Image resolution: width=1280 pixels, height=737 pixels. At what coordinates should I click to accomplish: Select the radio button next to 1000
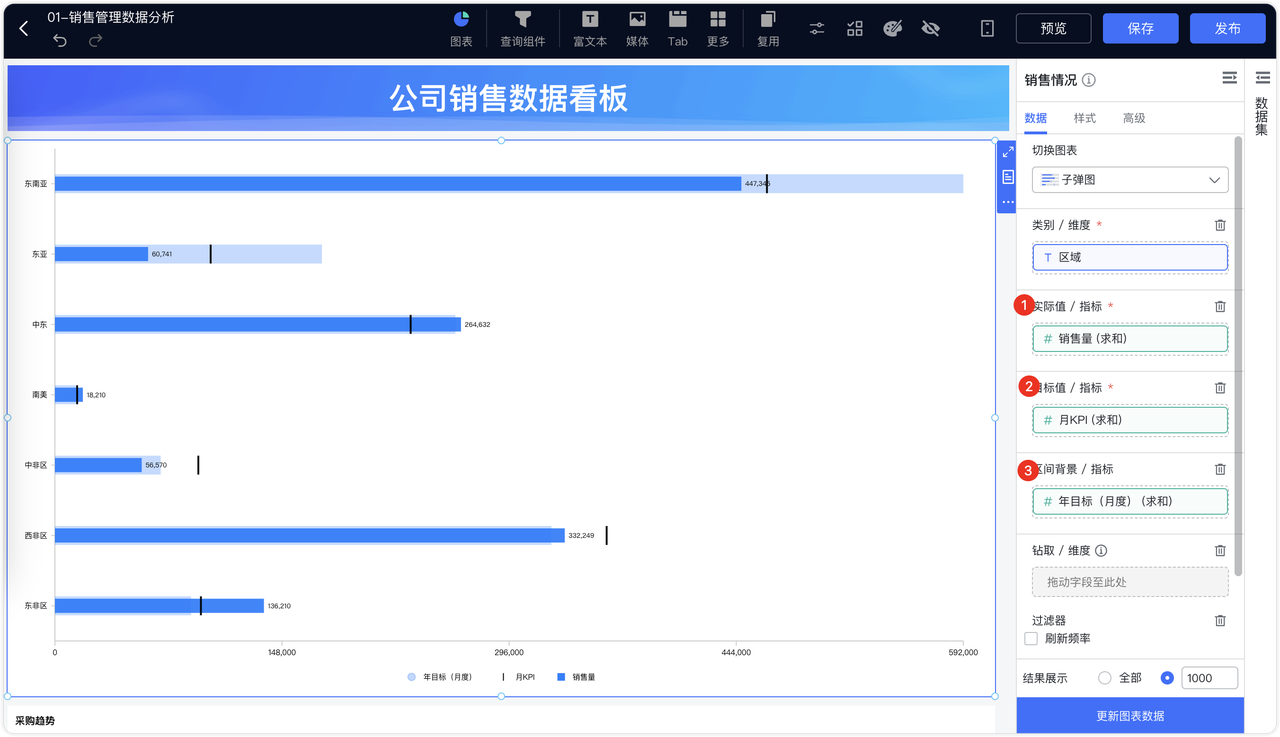1167,678
